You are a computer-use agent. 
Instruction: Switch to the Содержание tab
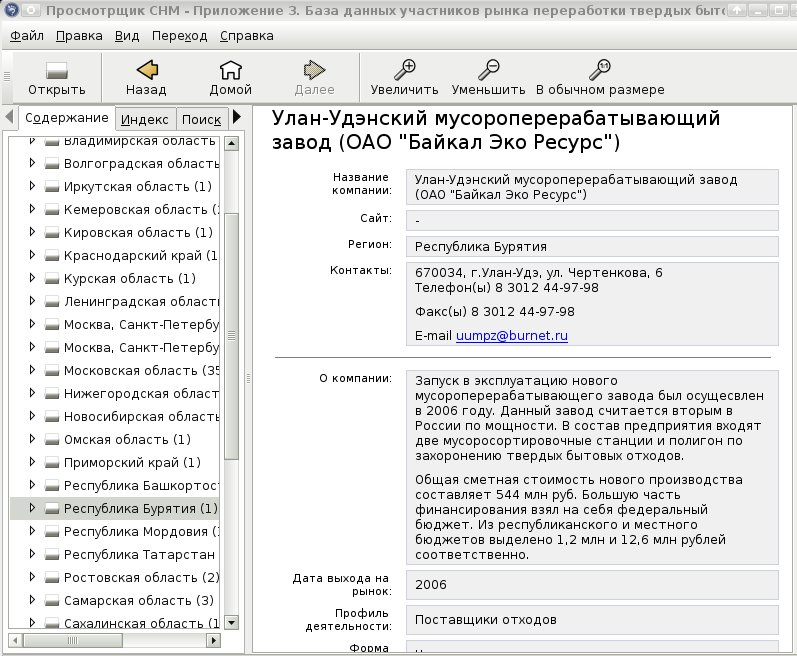(x=67, y=118)
